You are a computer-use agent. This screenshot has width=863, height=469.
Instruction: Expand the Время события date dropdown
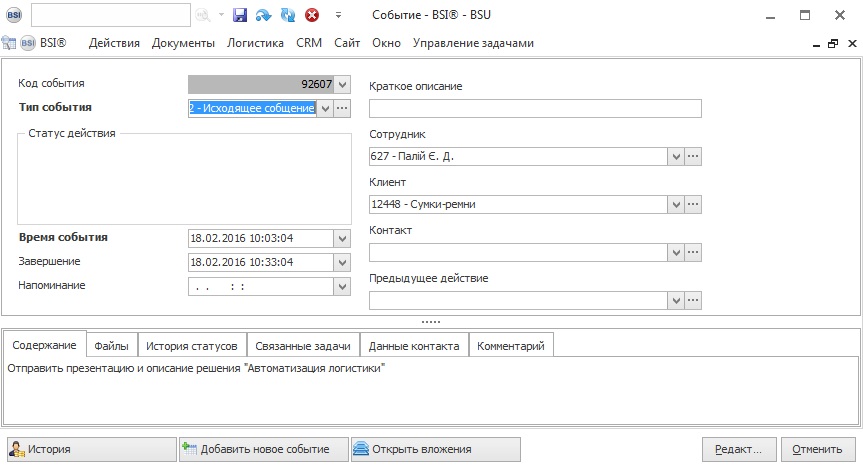[343, 238]
